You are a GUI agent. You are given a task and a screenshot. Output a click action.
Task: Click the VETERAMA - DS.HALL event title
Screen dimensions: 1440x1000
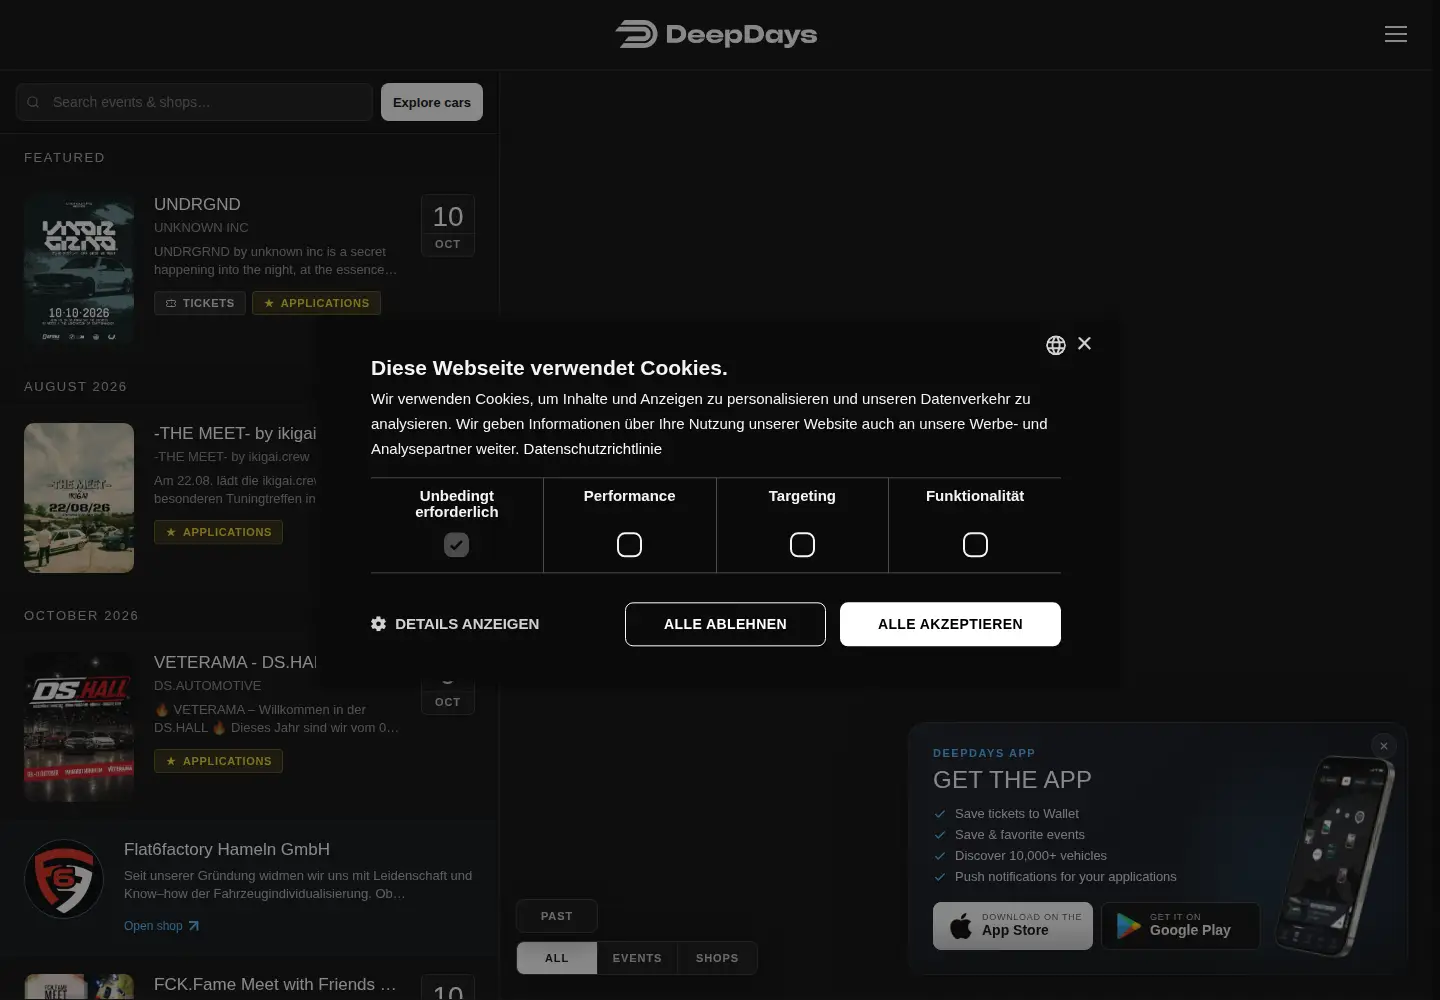point(236,662)
